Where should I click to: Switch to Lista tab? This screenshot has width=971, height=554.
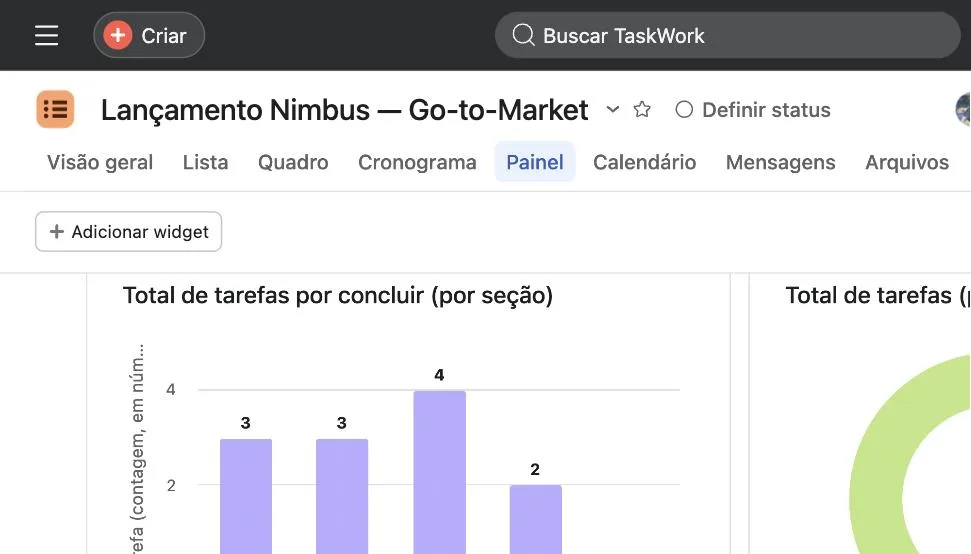coord(206,162)
